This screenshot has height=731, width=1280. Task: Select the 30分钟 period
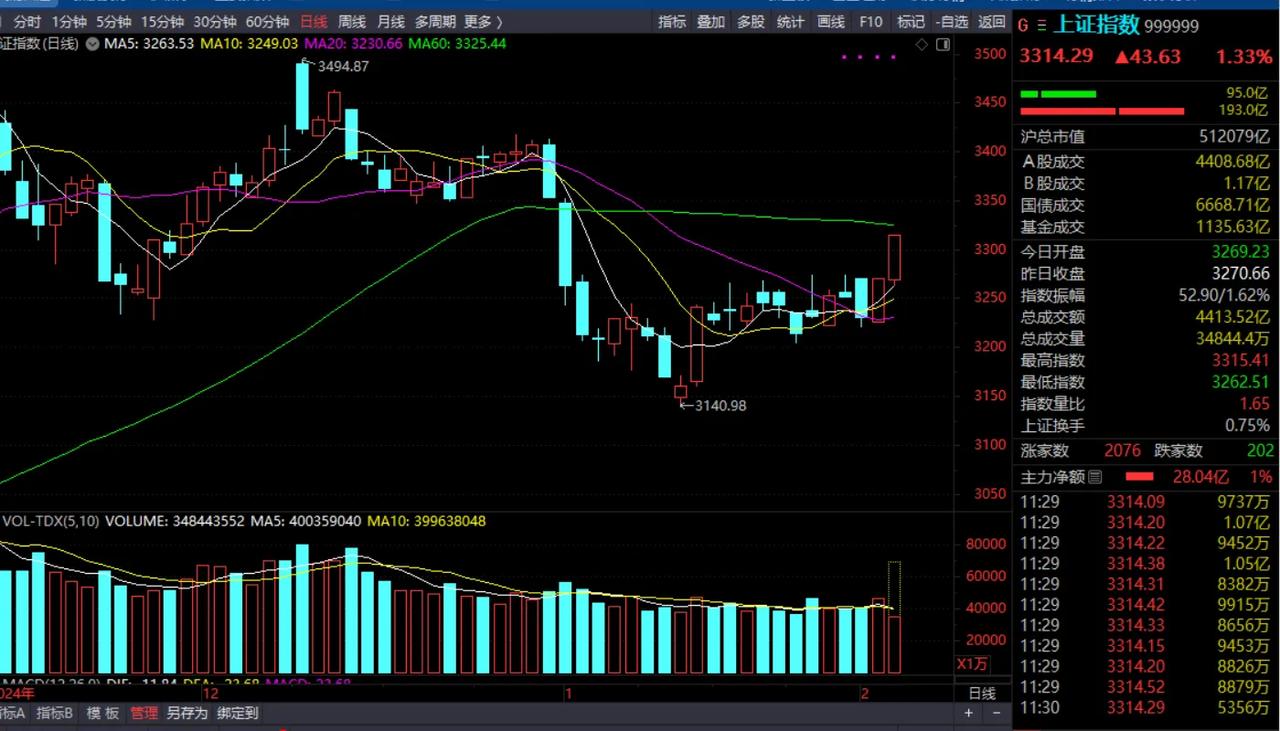215,21
